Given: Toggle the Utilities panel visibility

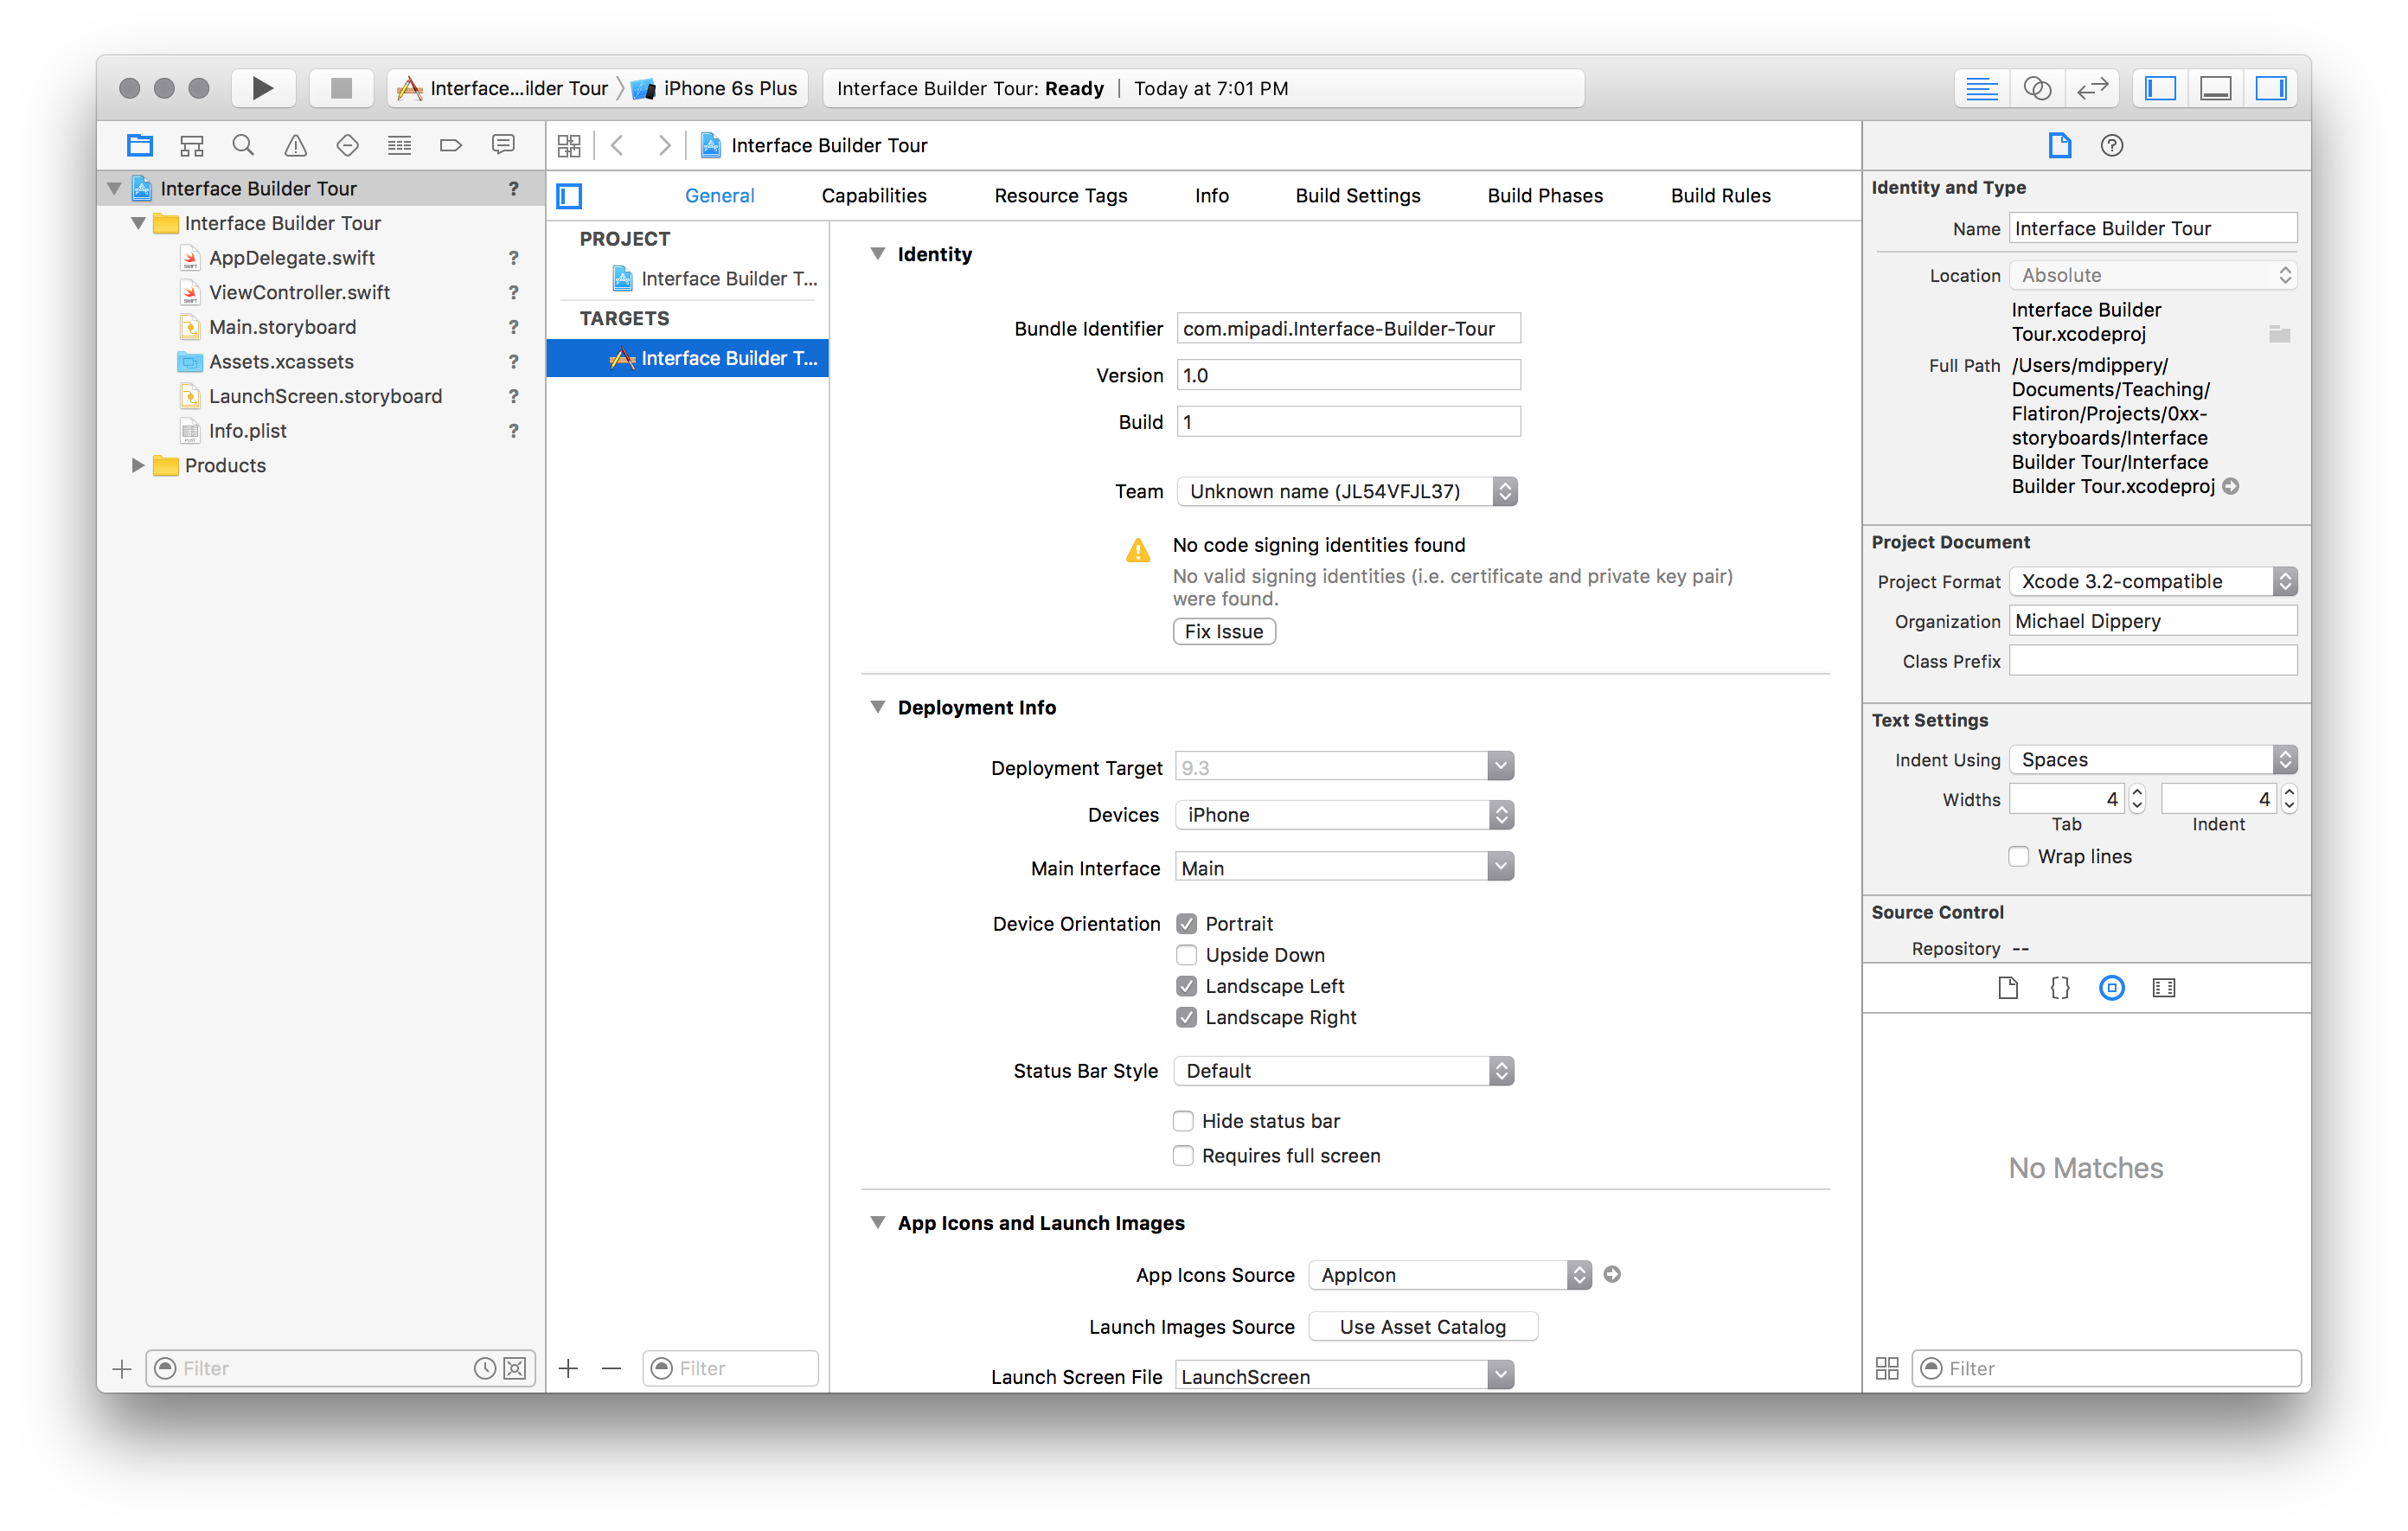Looking at the screenshot, I should pos(2271,88).
